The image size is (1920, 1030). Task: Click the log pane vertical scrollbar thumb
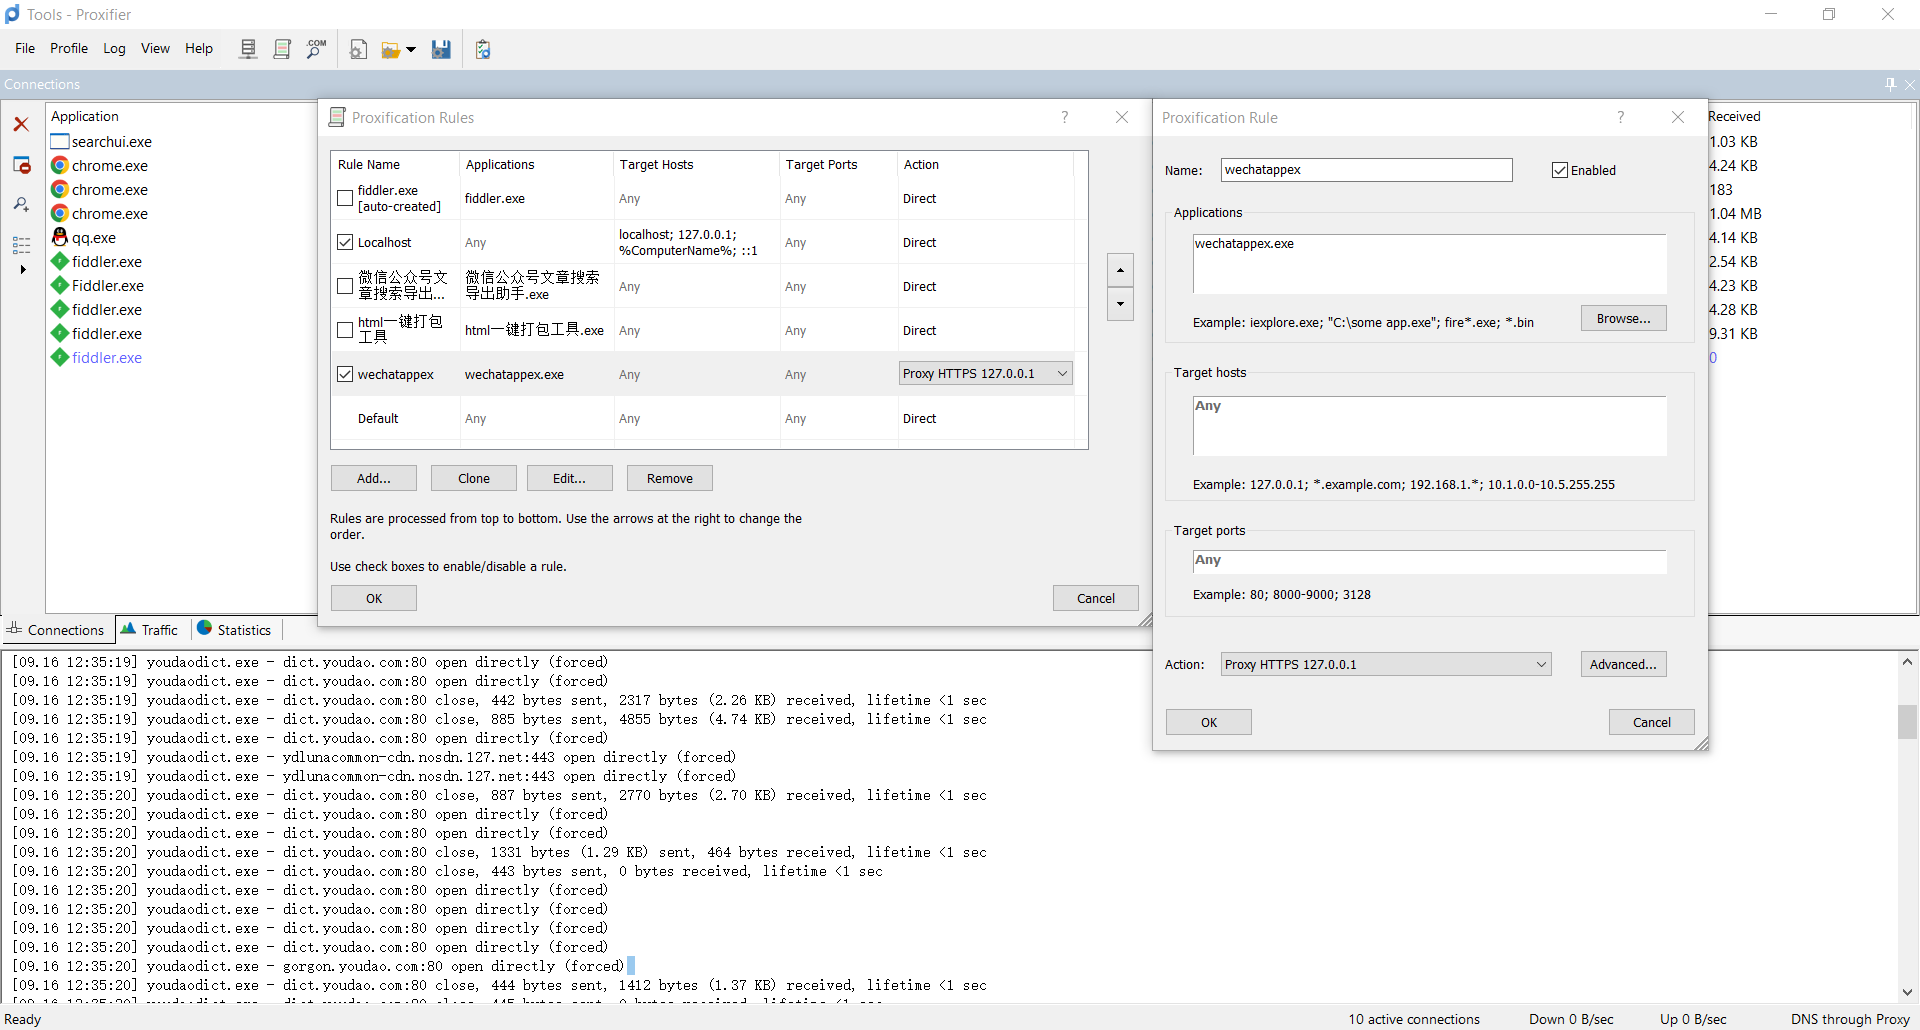point(1907,721)
